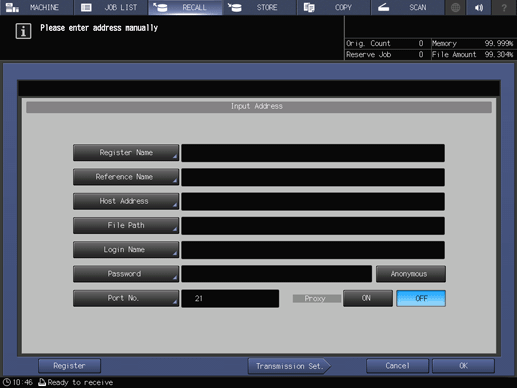Click the bottom Register button

click(x=69, y=366)
